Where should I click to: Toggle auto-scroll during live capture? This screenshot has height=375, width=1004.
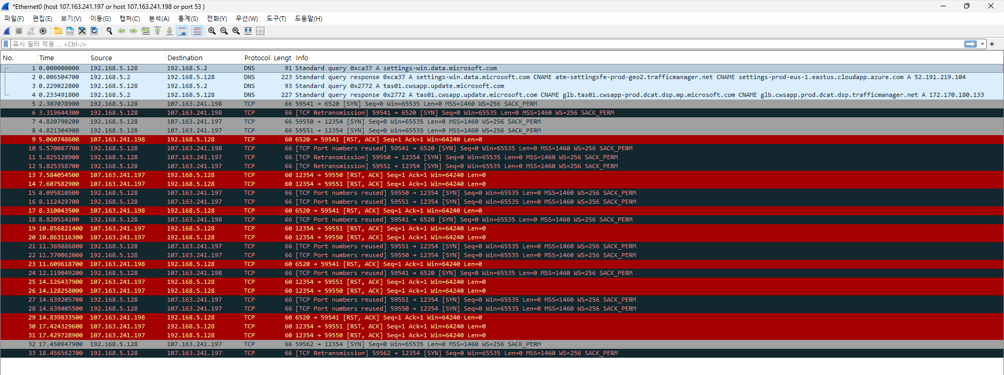[x=182, y=31]
